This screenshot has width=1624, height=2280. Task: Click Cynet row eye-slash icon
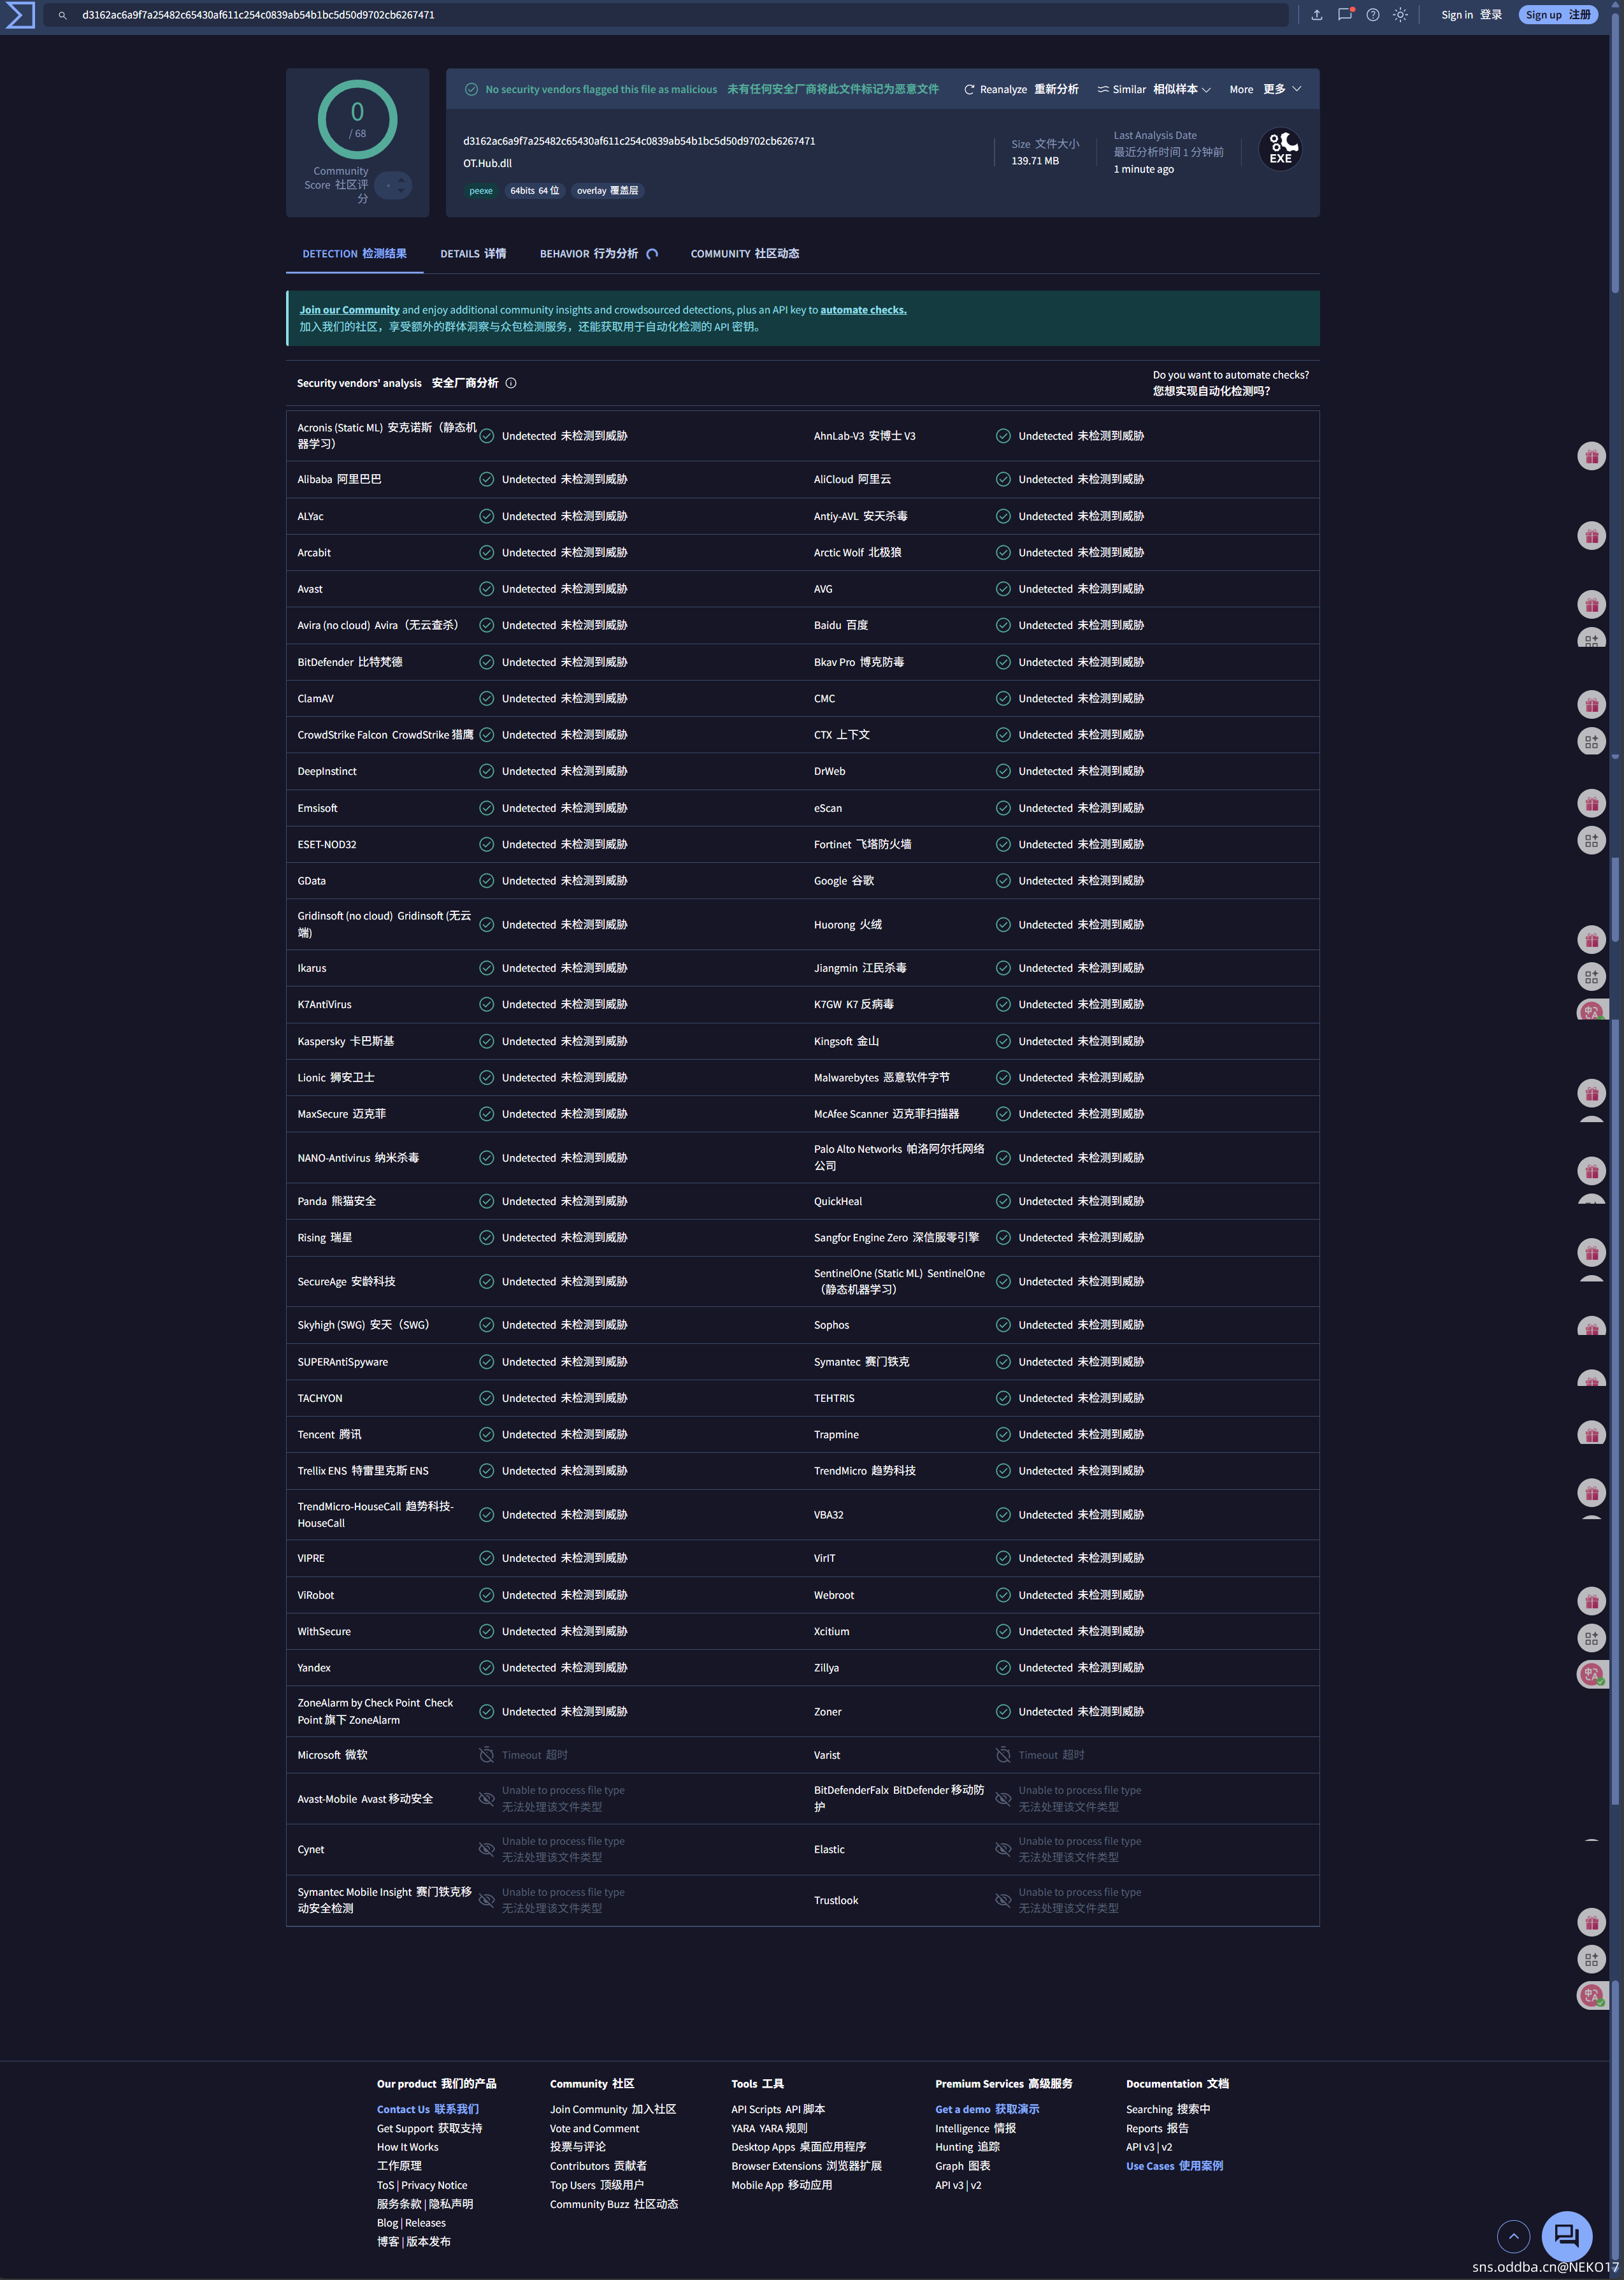[486, 1849]
